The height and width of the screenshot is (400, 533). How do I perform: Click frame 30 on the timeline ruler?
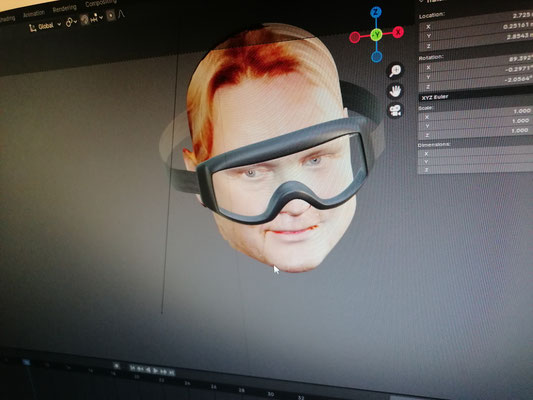(271, 394)
